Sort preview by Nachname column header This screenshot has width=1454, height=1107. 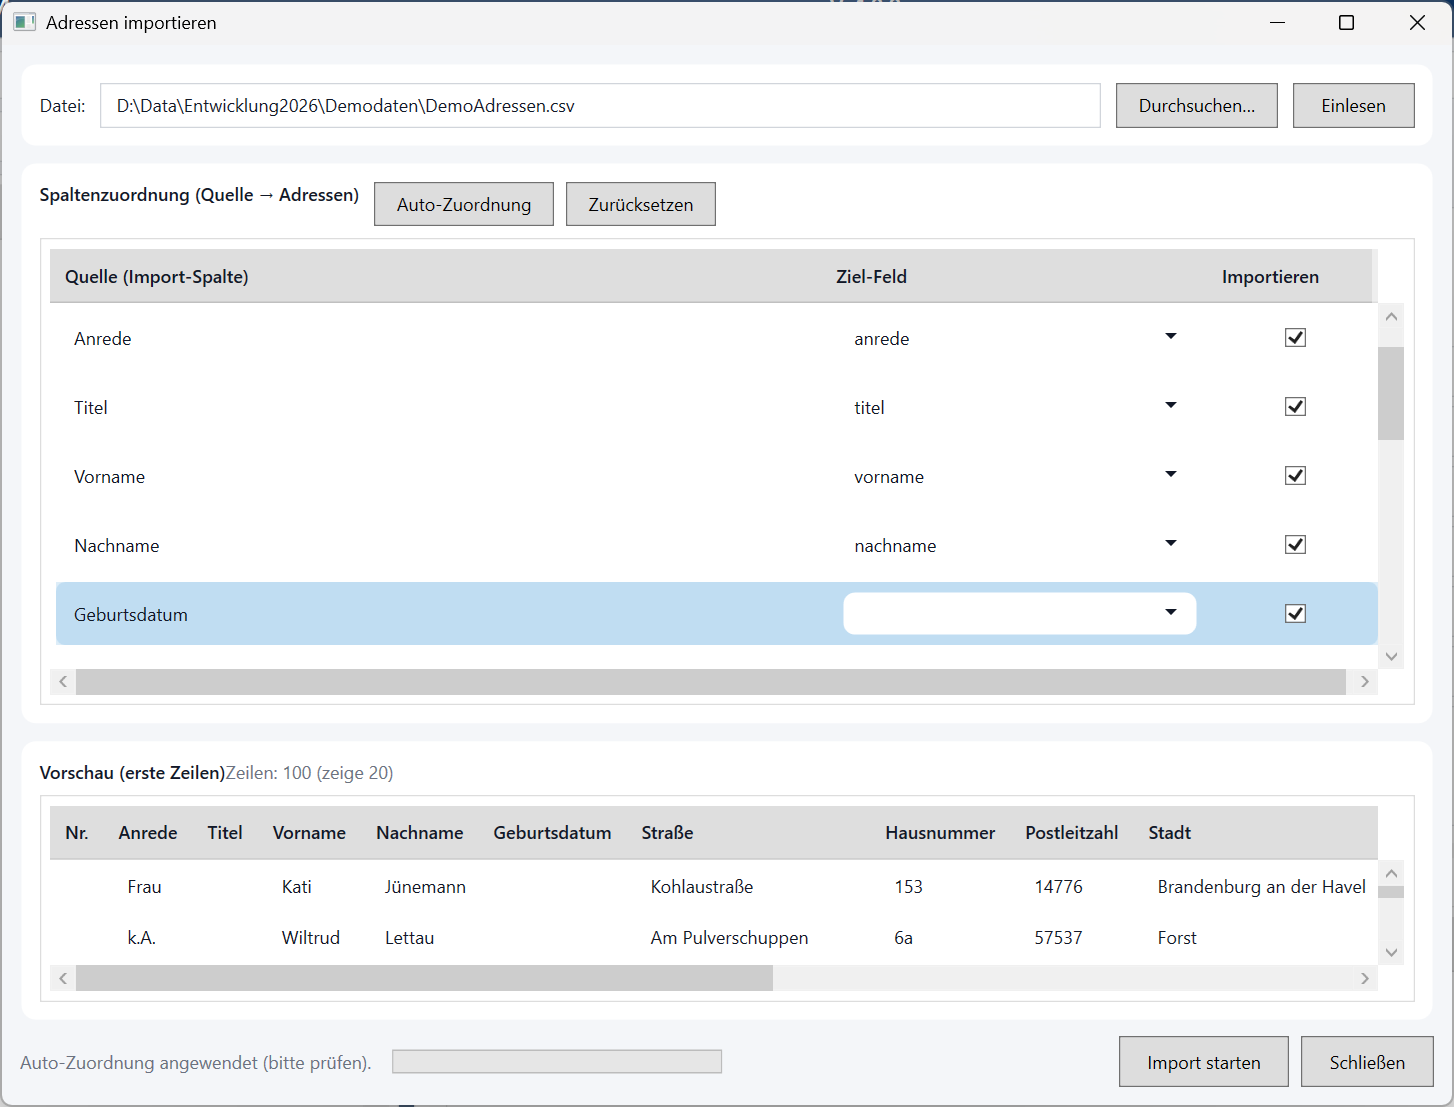pyautogui.click(x=419, y=833)
